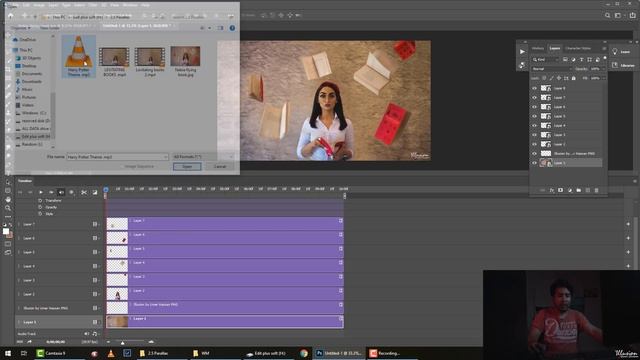This screenshot has width=640, height=360.
Task: Toggle the audio playback speaker in Timeline toolbar
Action: point(62,192)
